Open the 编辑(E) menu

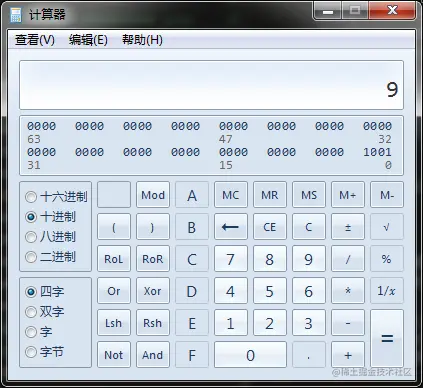88,40
